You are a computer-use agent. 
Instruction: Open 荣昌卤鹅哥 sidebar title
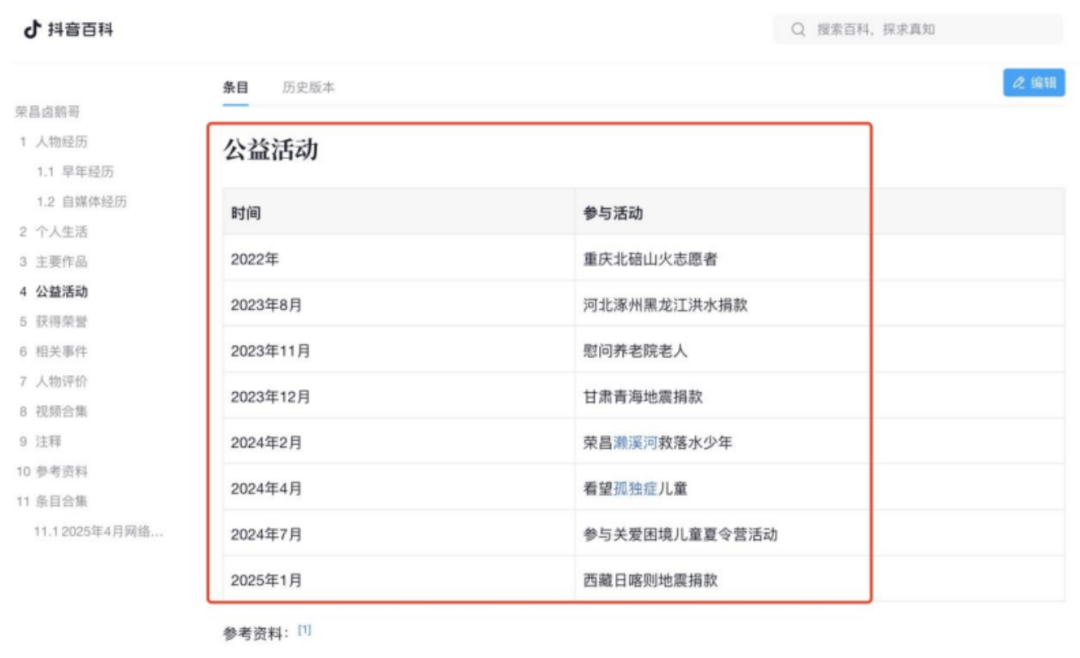click(x=48, y=112)
